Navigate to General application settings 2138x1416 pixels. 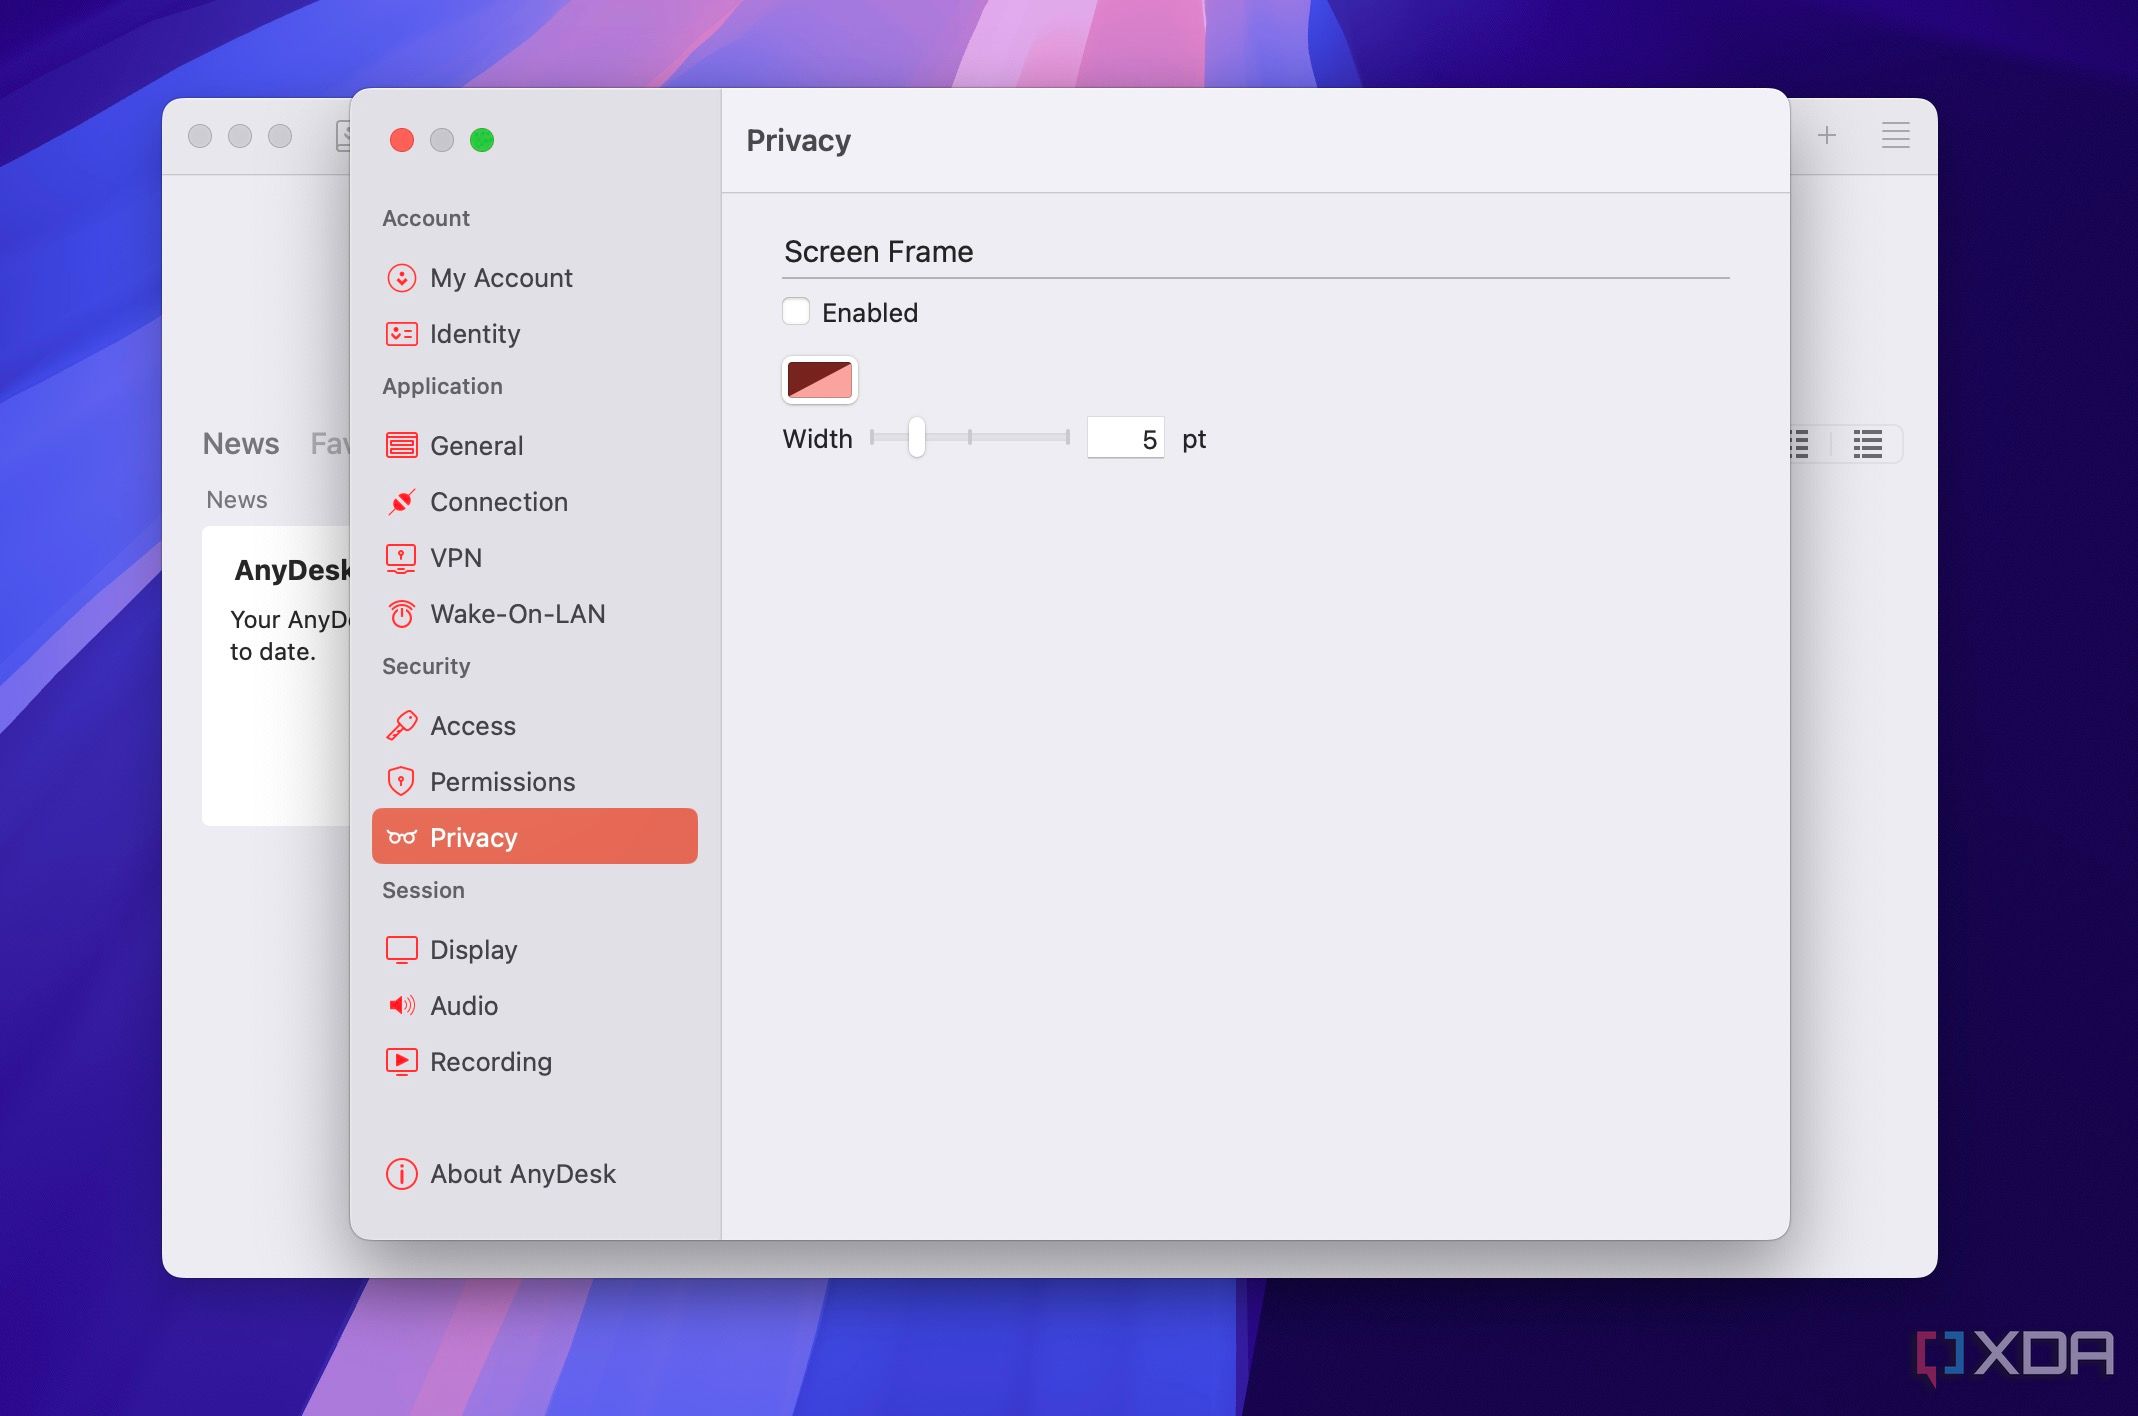point(477,444)
